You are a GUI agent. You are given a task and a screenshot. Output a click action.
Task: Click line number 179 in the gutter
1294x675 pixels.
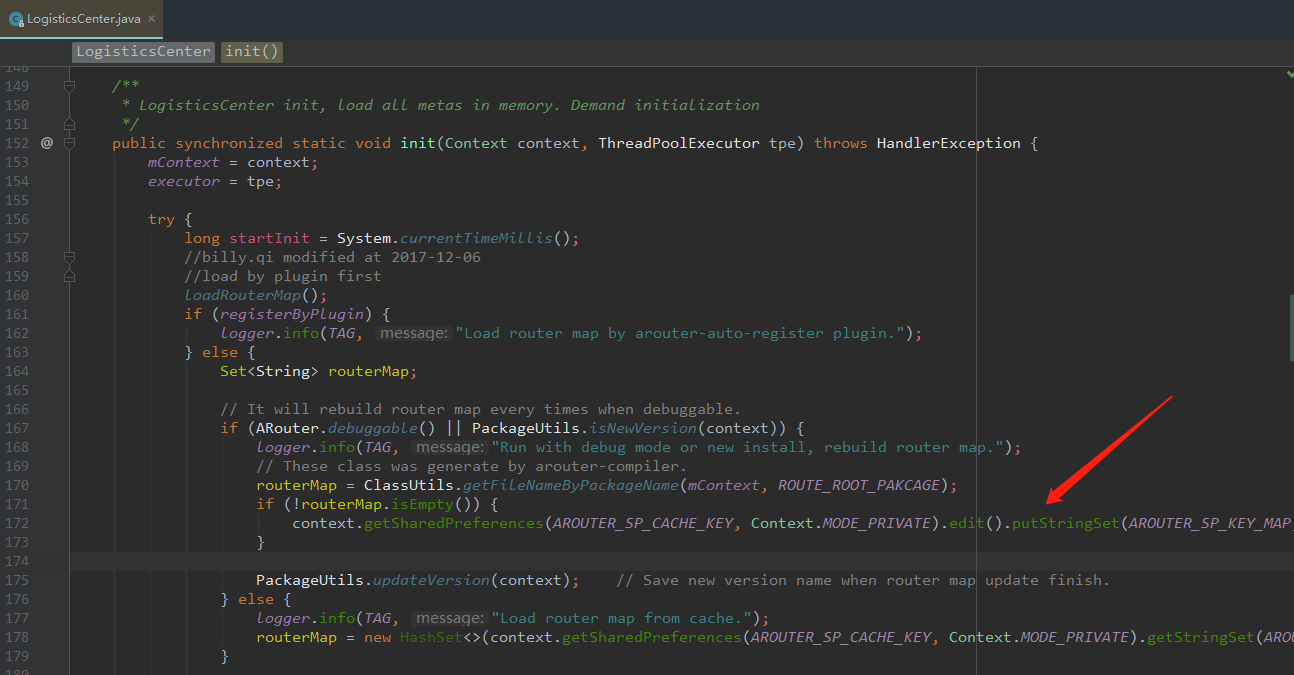(17, 656)
